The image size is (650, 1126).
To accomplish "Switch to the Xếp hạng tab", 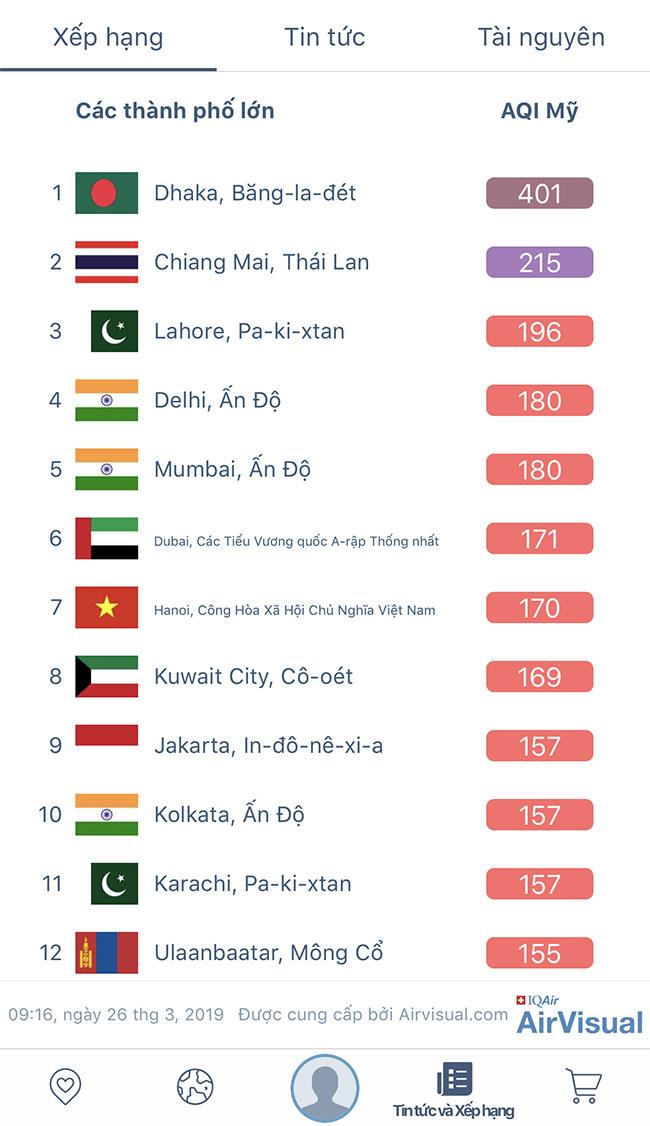I will click(x=108, y=38).
